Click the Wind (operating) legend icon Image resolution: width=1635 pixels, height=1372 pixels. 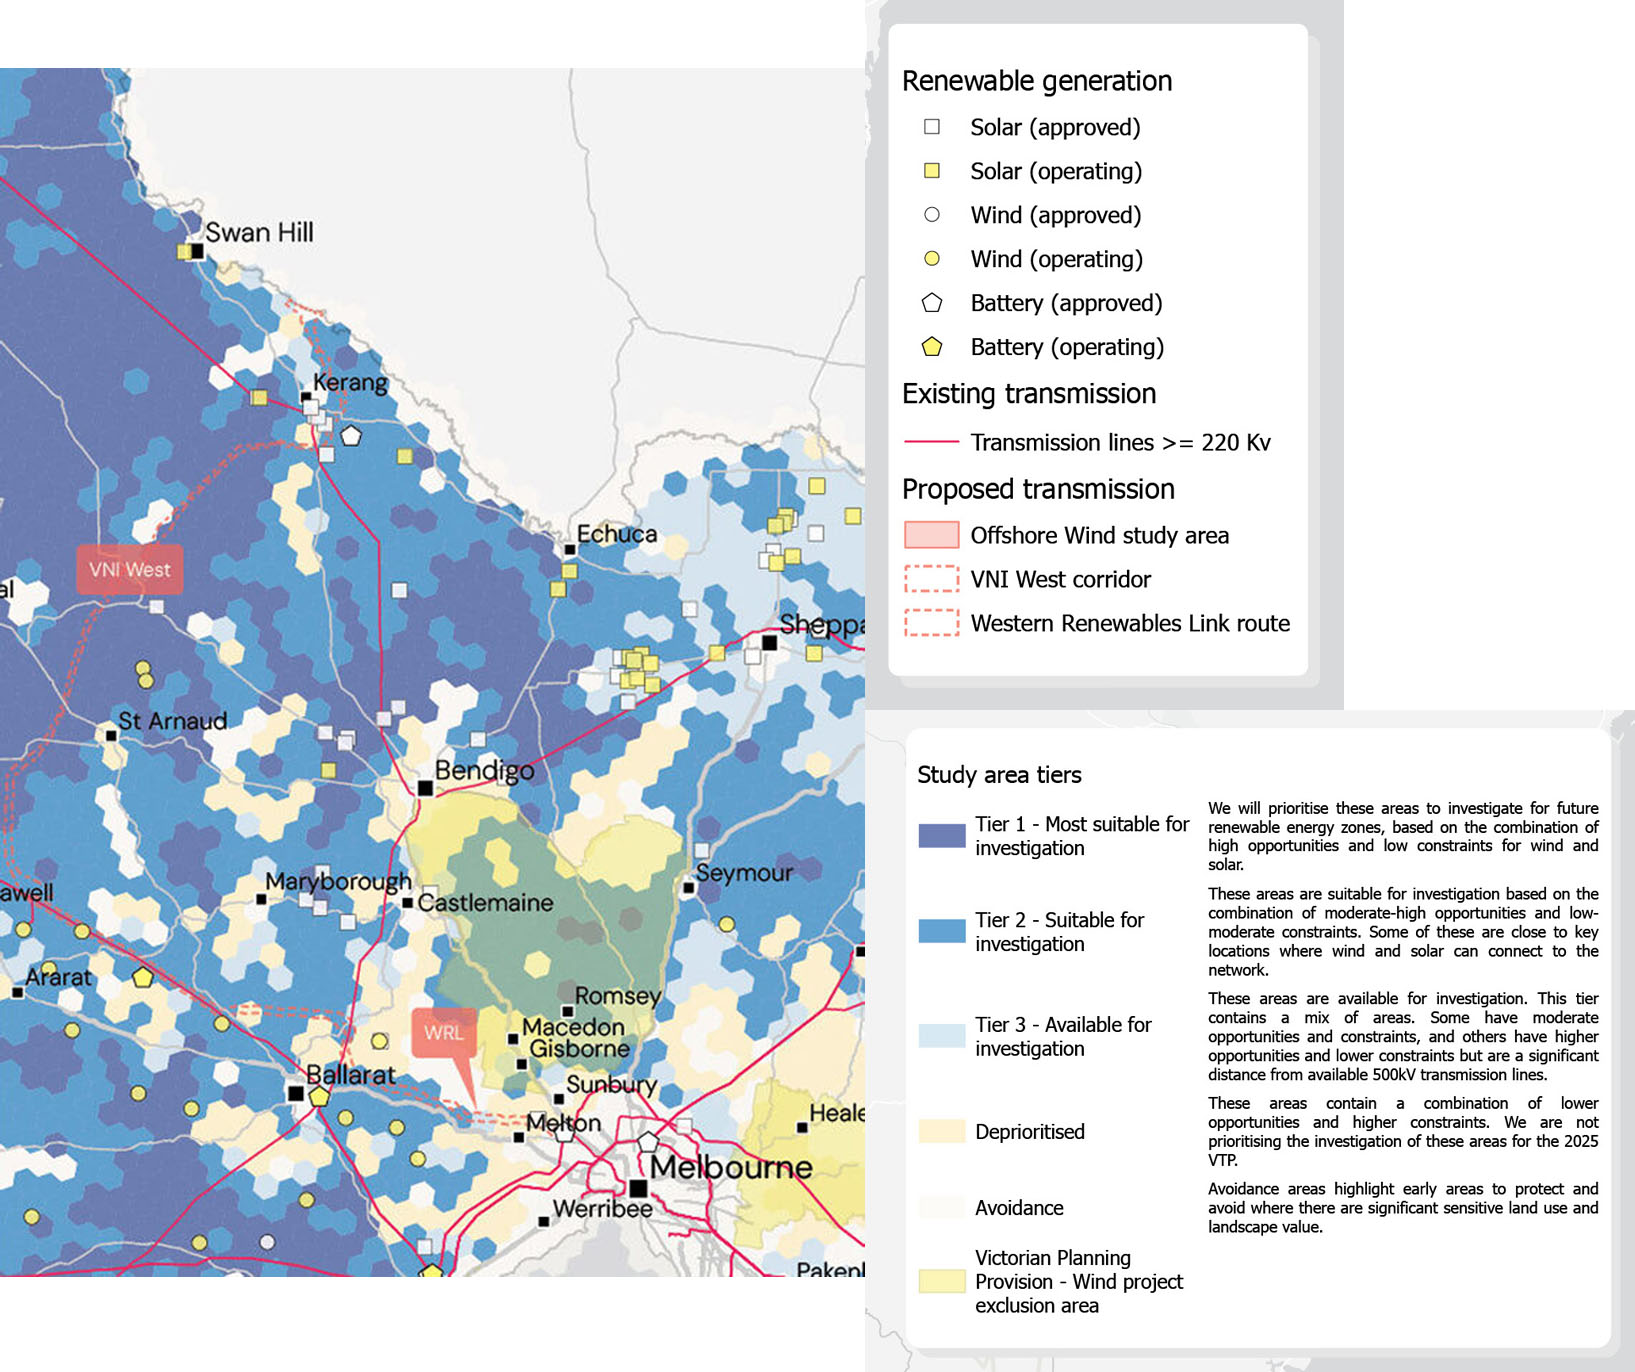click(x=931, y=259)
